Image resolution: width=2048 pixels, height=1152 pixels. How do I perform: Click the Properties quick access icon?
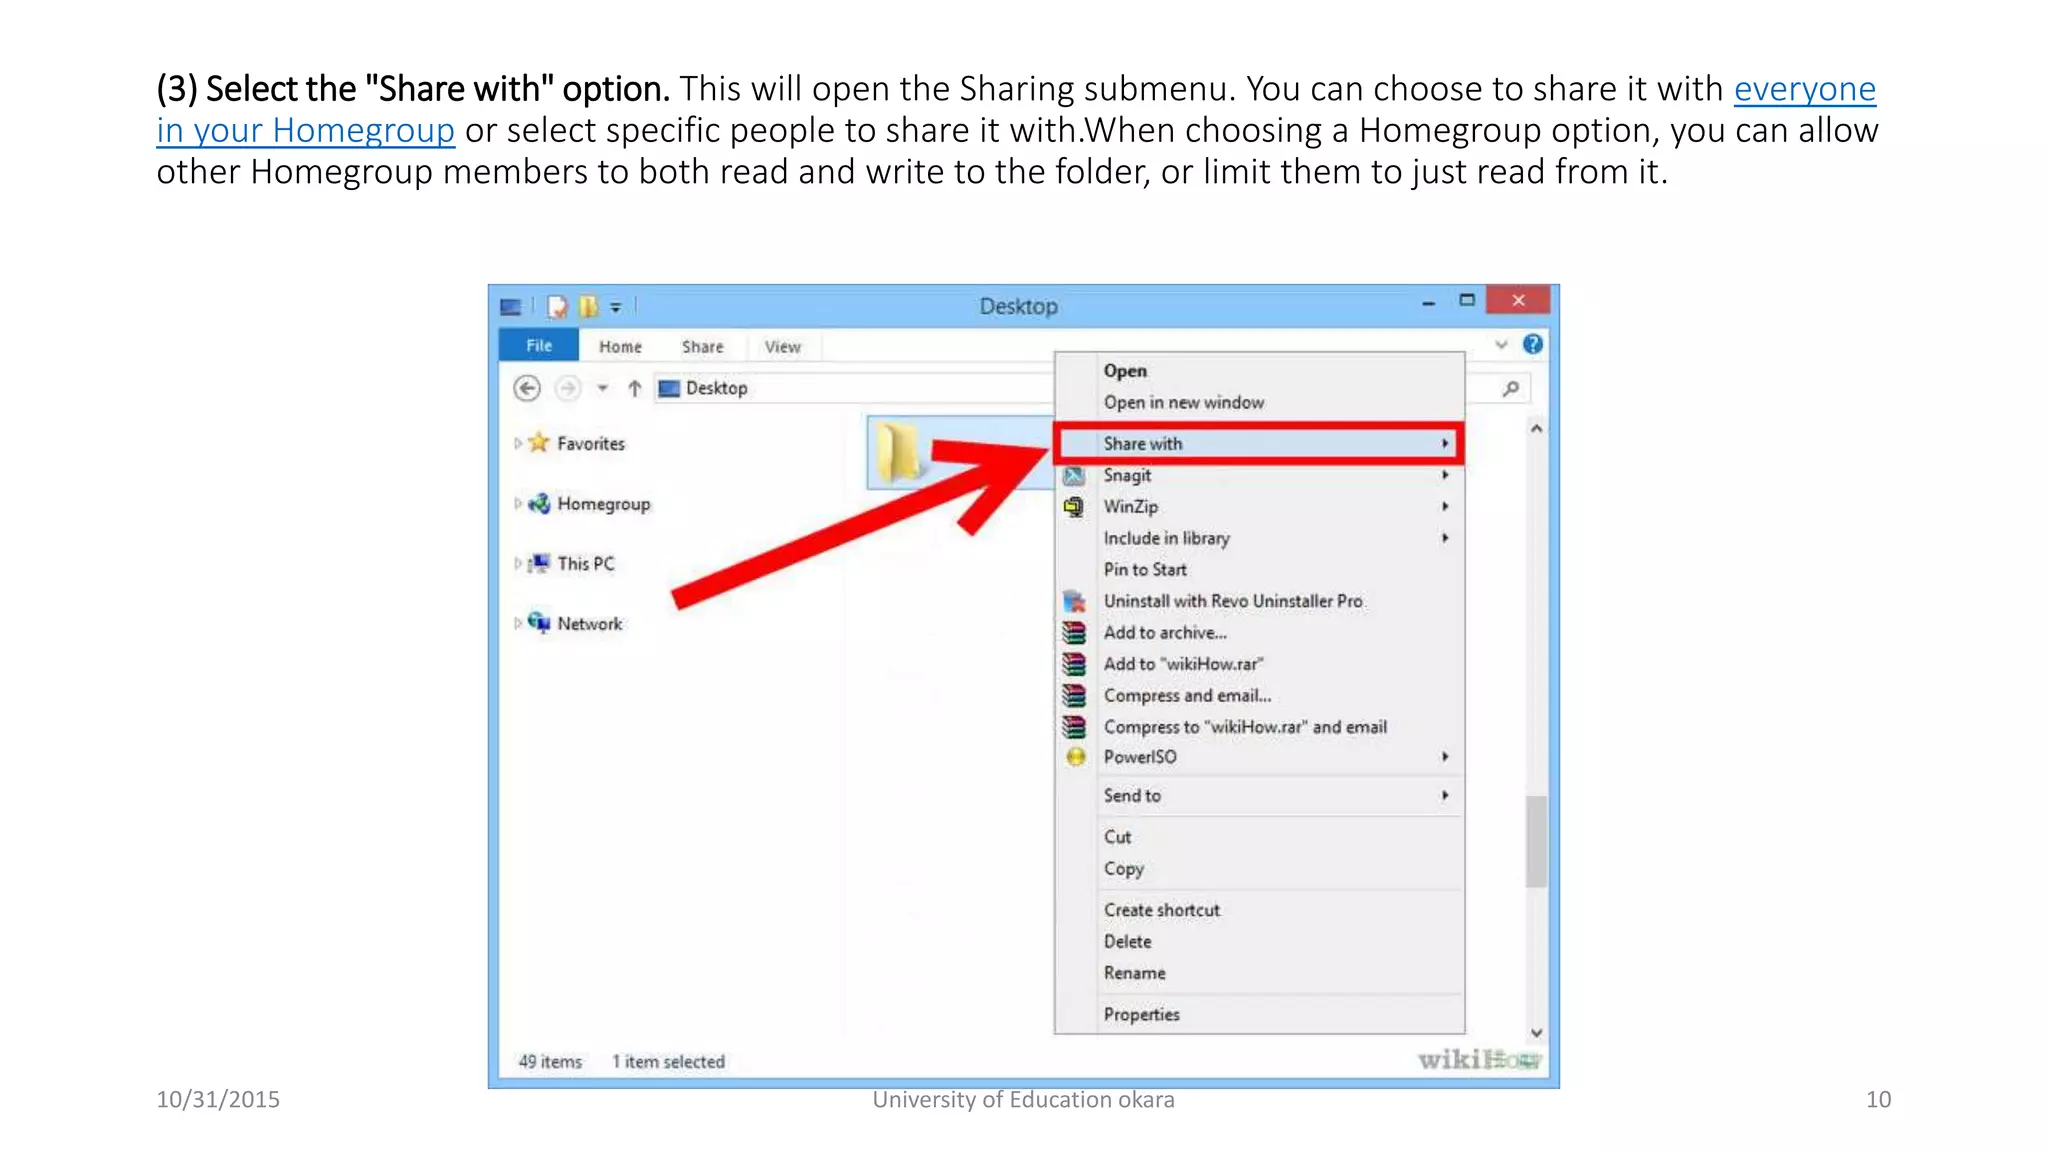pos(557,306)
